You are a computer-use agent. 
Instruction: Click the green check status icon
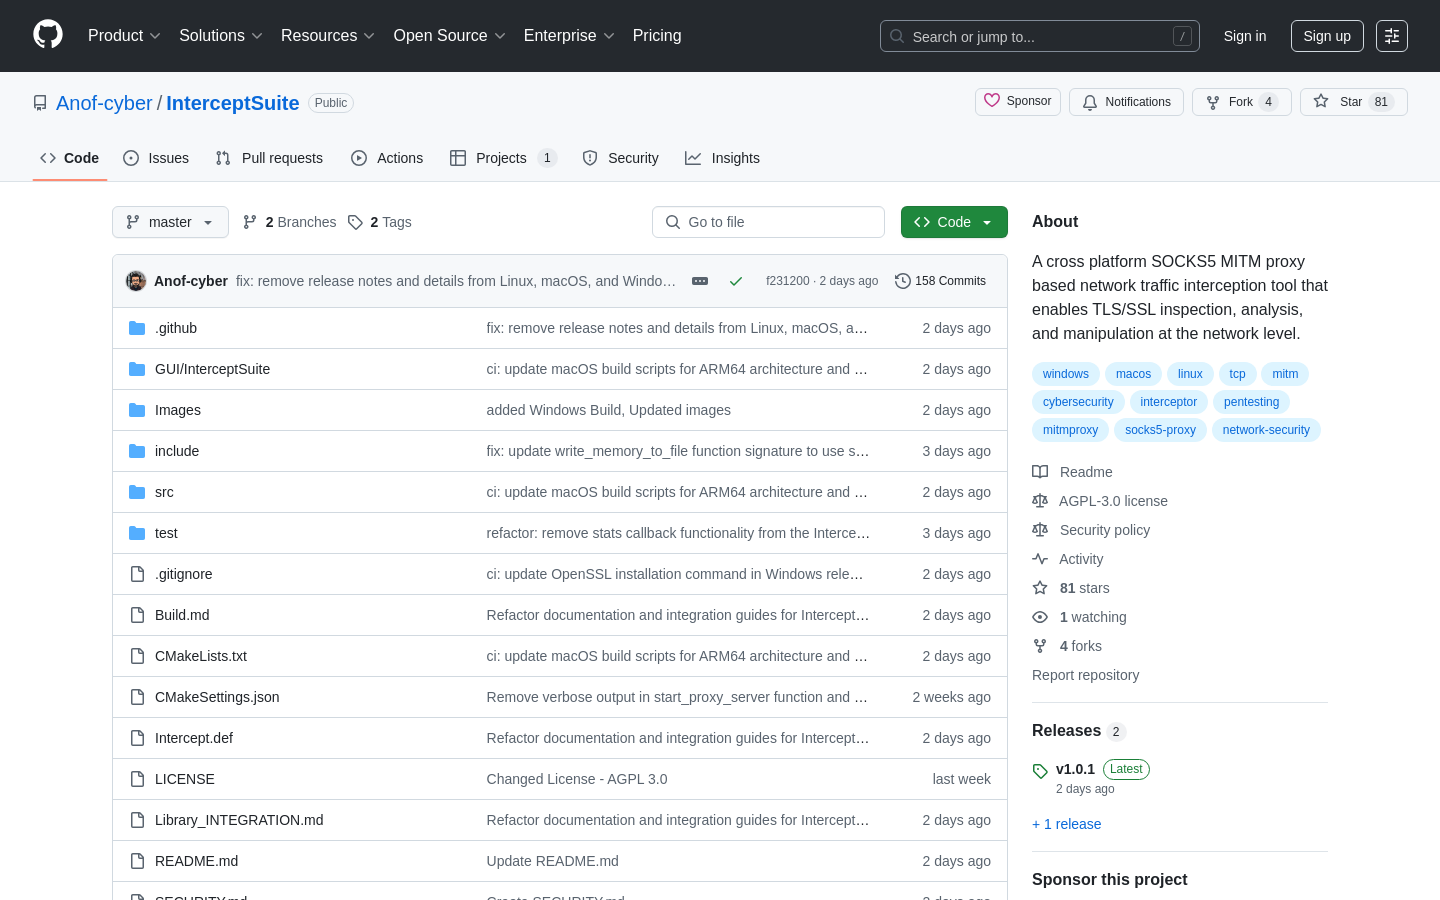coord(736,281)
